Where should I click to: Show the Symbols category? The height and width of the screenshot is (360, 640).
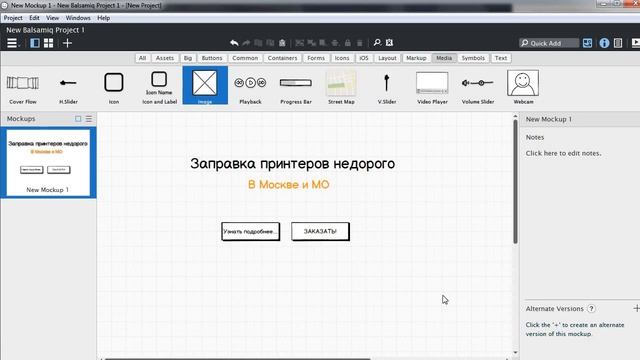pyautogui.click(x=473, y=58)
